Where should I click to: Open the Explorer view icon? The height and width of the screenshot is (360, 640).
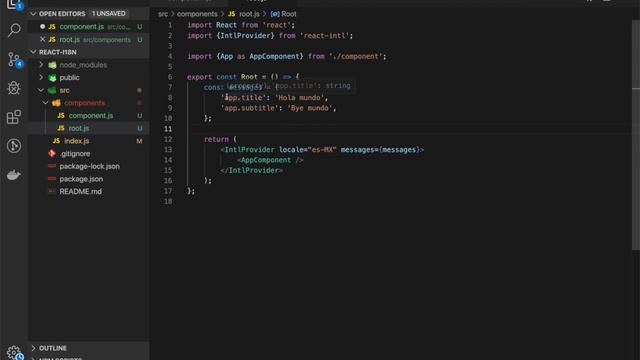coord(14,4)
